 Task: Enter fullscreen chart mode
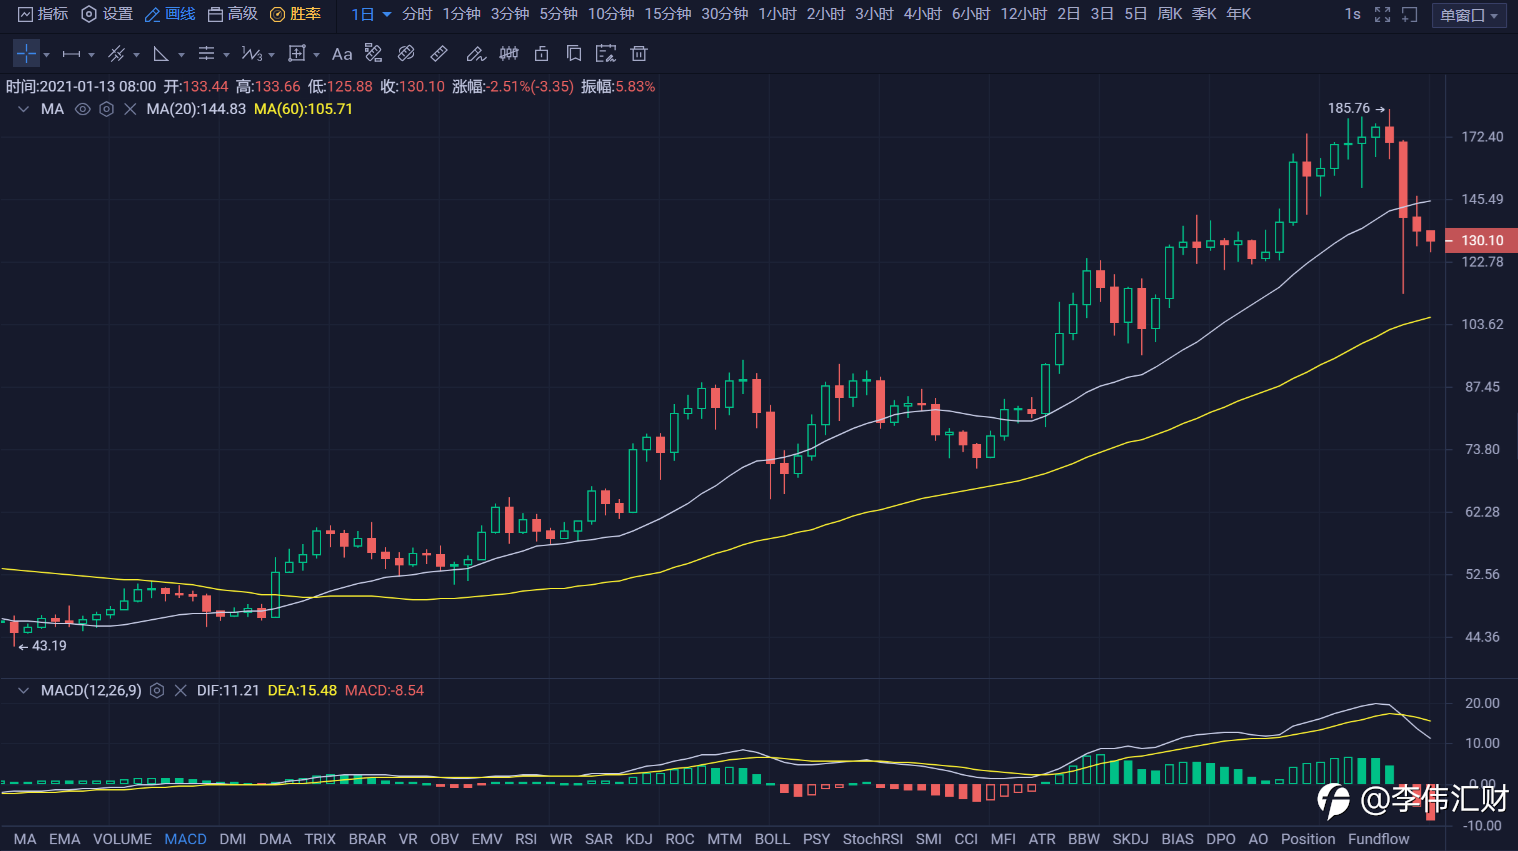point(1382,14)
